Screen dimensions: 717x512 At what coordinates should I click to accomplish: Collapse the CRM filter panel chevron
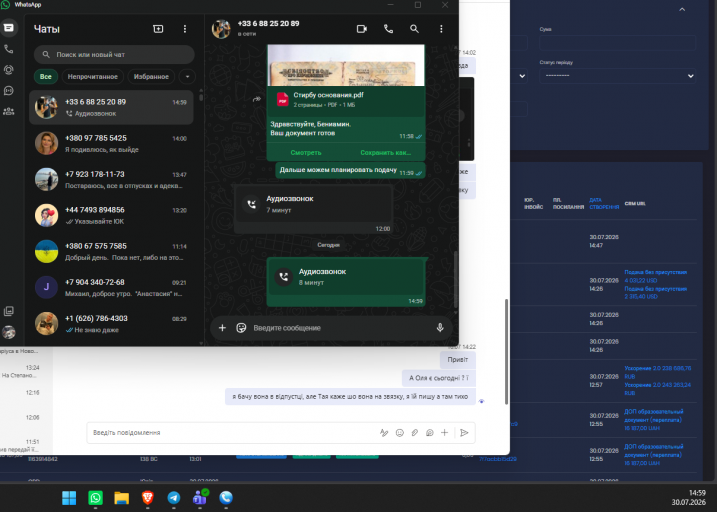pyautogui.click(x=682, y=9)
